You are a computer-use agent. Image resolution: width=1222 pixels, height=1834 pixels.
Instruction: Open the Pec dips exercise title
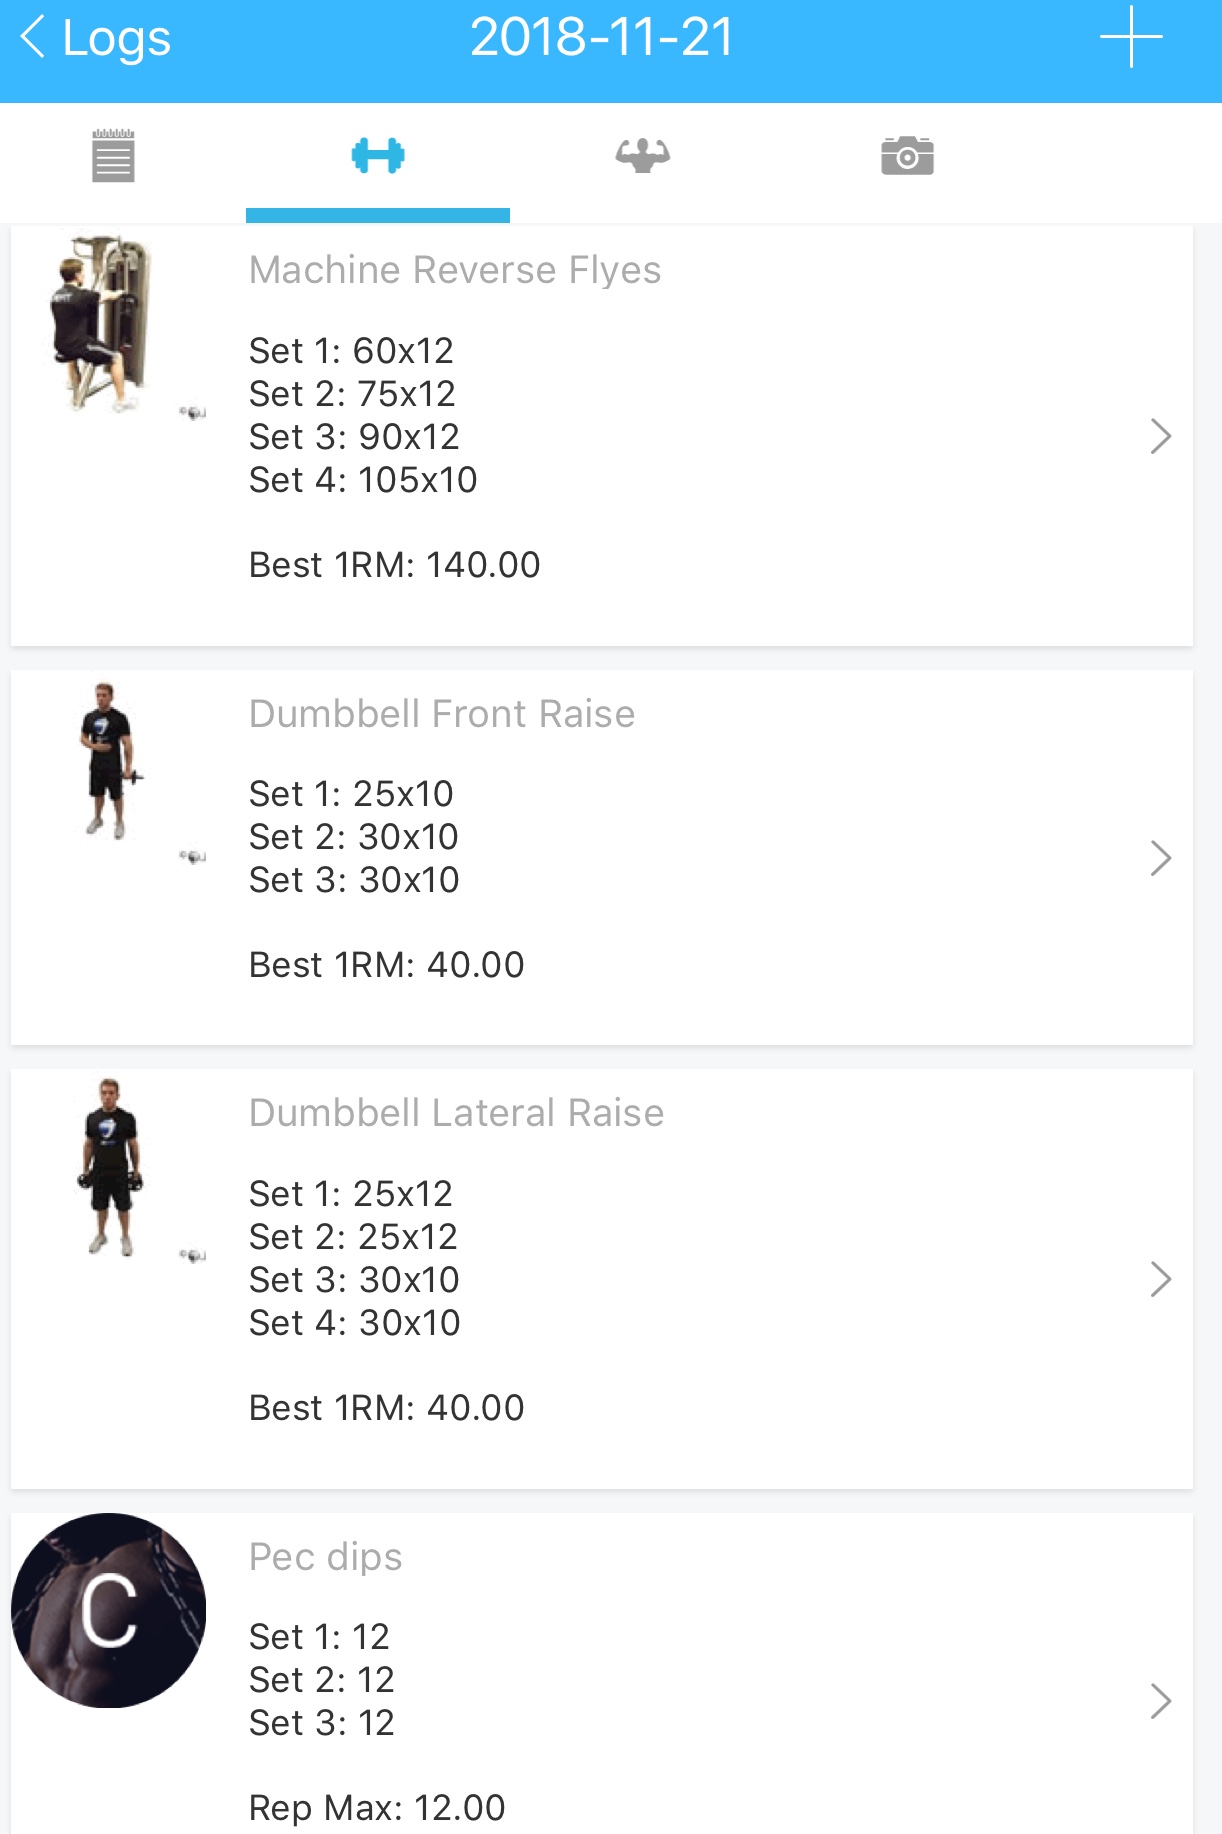pyautogui.click(x=325, y=1557)
